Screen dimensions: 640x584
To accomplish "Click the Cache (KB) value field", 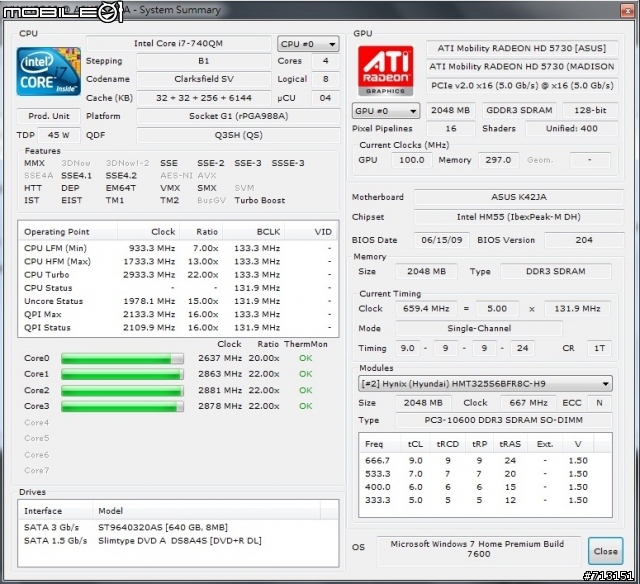I will pyautogui.click(x=203, y=98).
